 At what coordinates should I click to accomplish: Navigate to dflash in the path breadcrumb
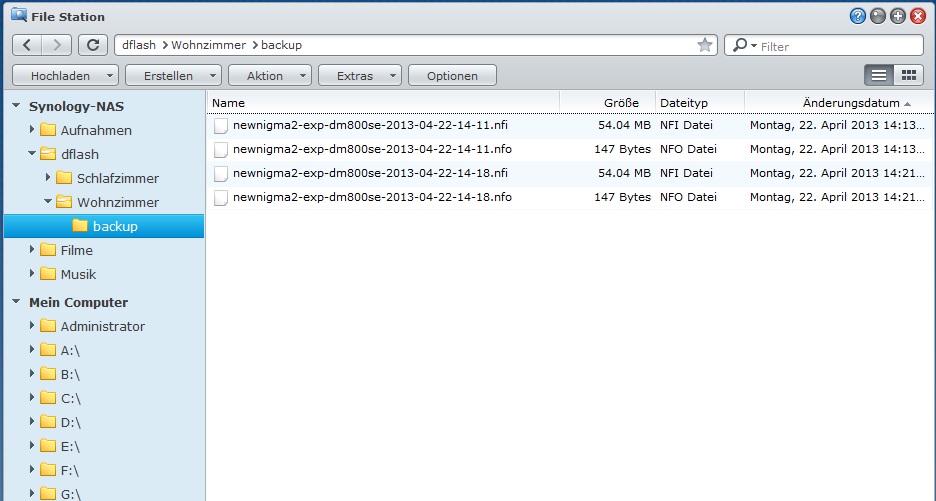(138, 45)
